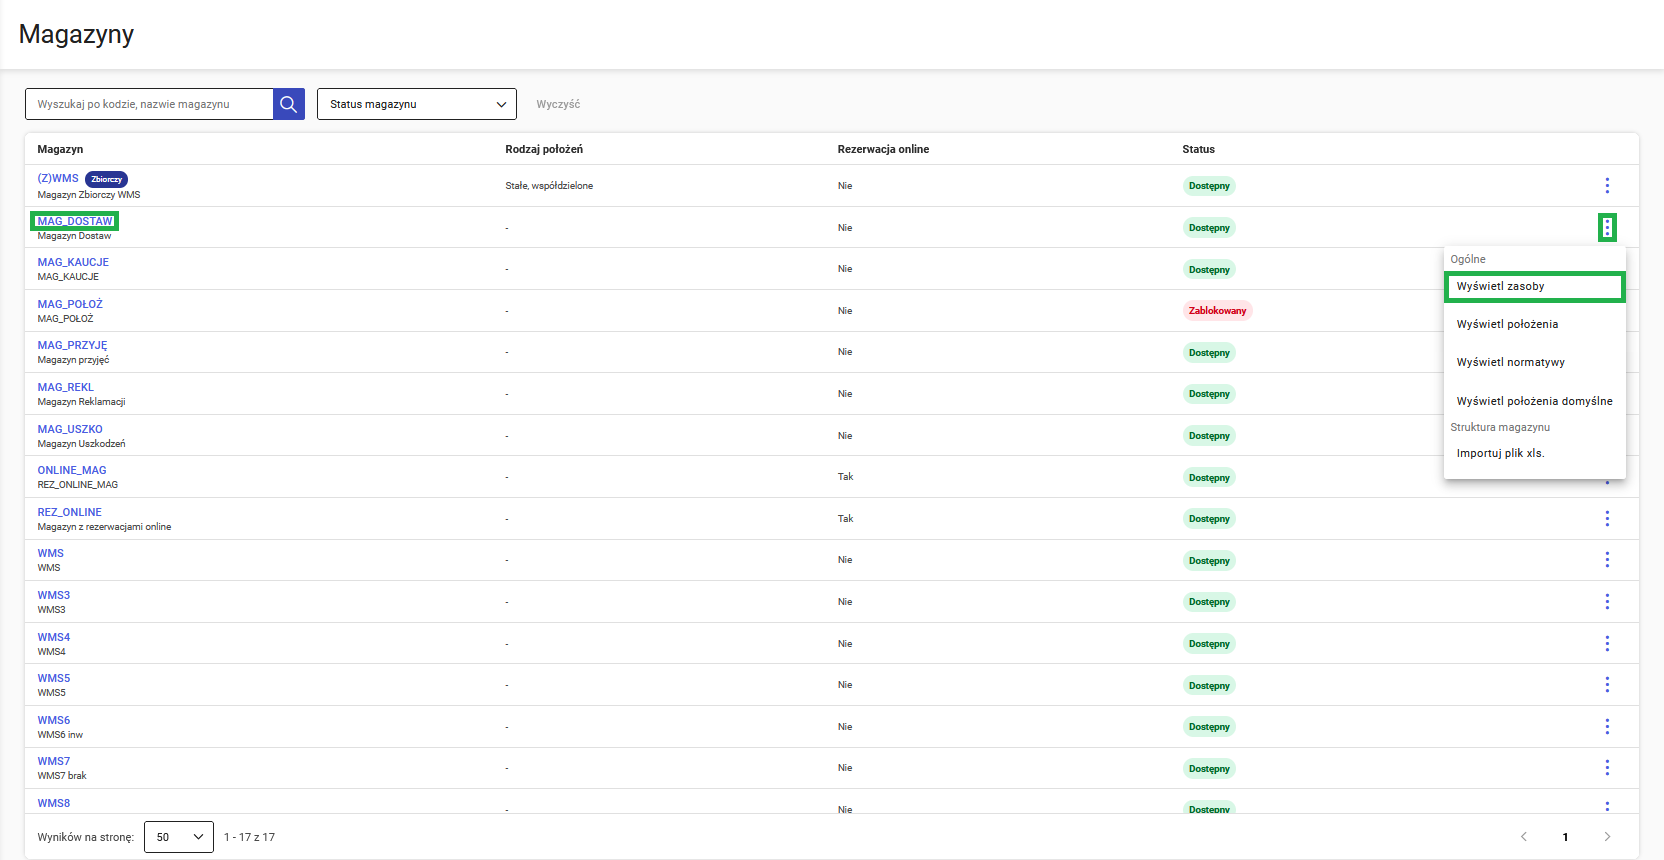1664x860 pixels.
Task: Open row actions for WMS5 warehouse
Action: point(1607,685)
